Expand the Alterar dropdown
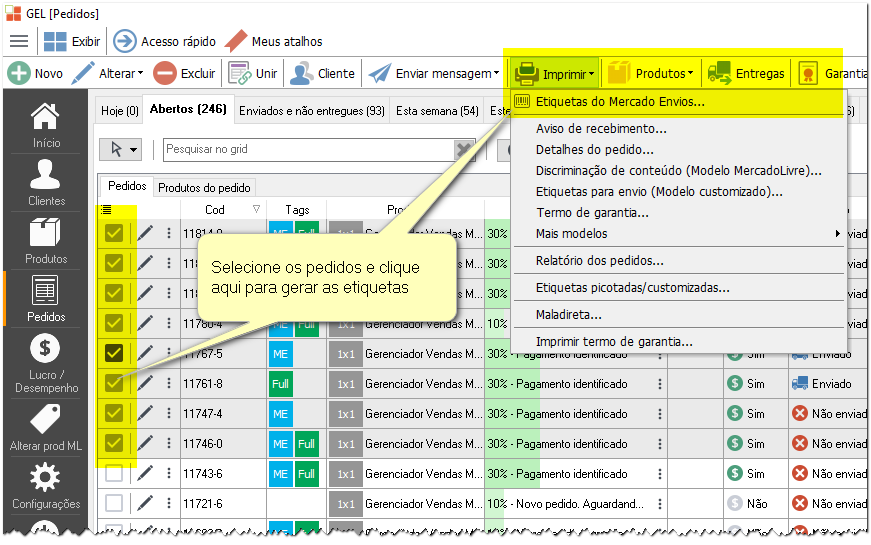This screenshot has width=871, height=545. (141, 73)
